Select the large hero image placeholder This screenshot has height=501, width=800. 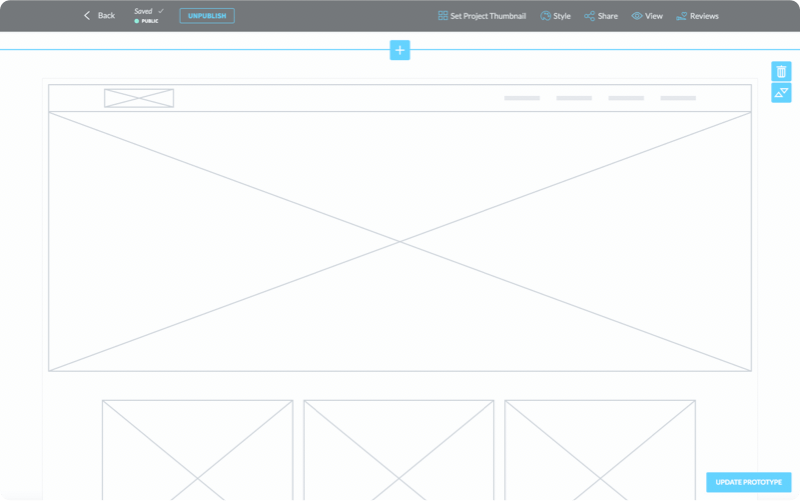point(400,241)
